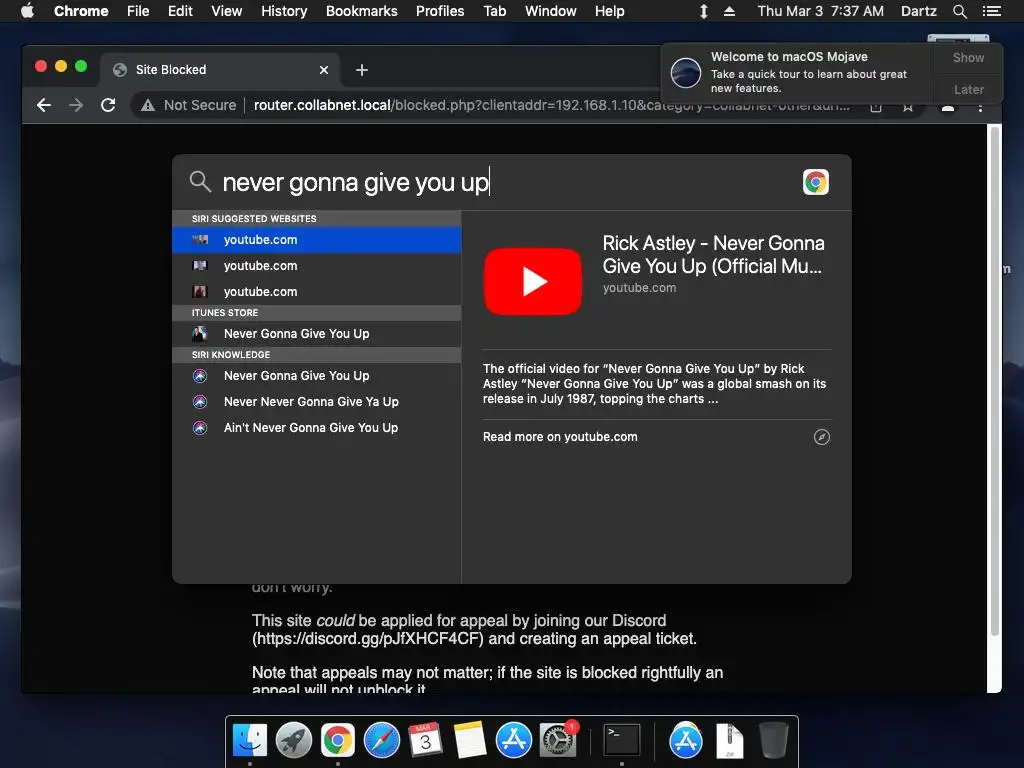Open Calendar from the Dock

(425, 741)
